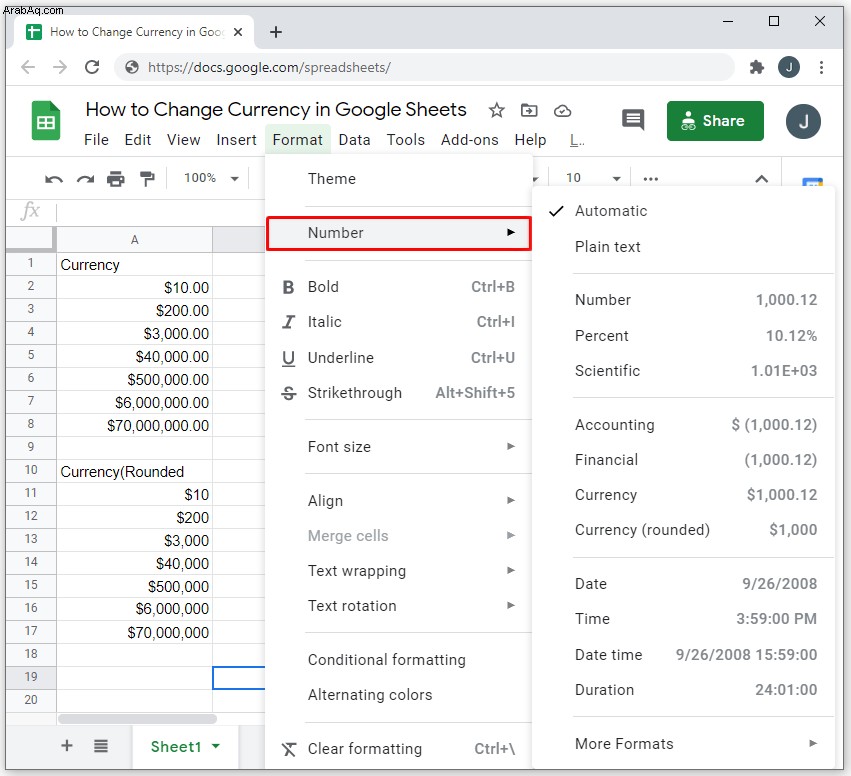Select the Paint format roller icon
The width and height of the screenshot is (851, 776).
[147, 179]
